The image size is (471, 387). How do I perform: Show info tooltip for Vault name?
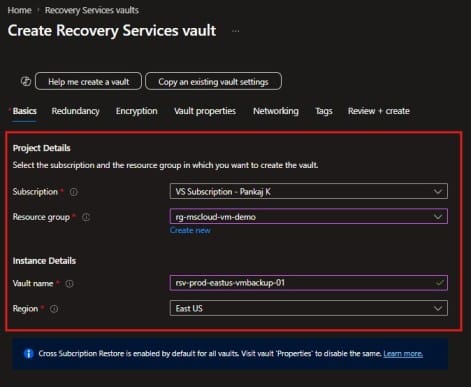click(69, 284)
